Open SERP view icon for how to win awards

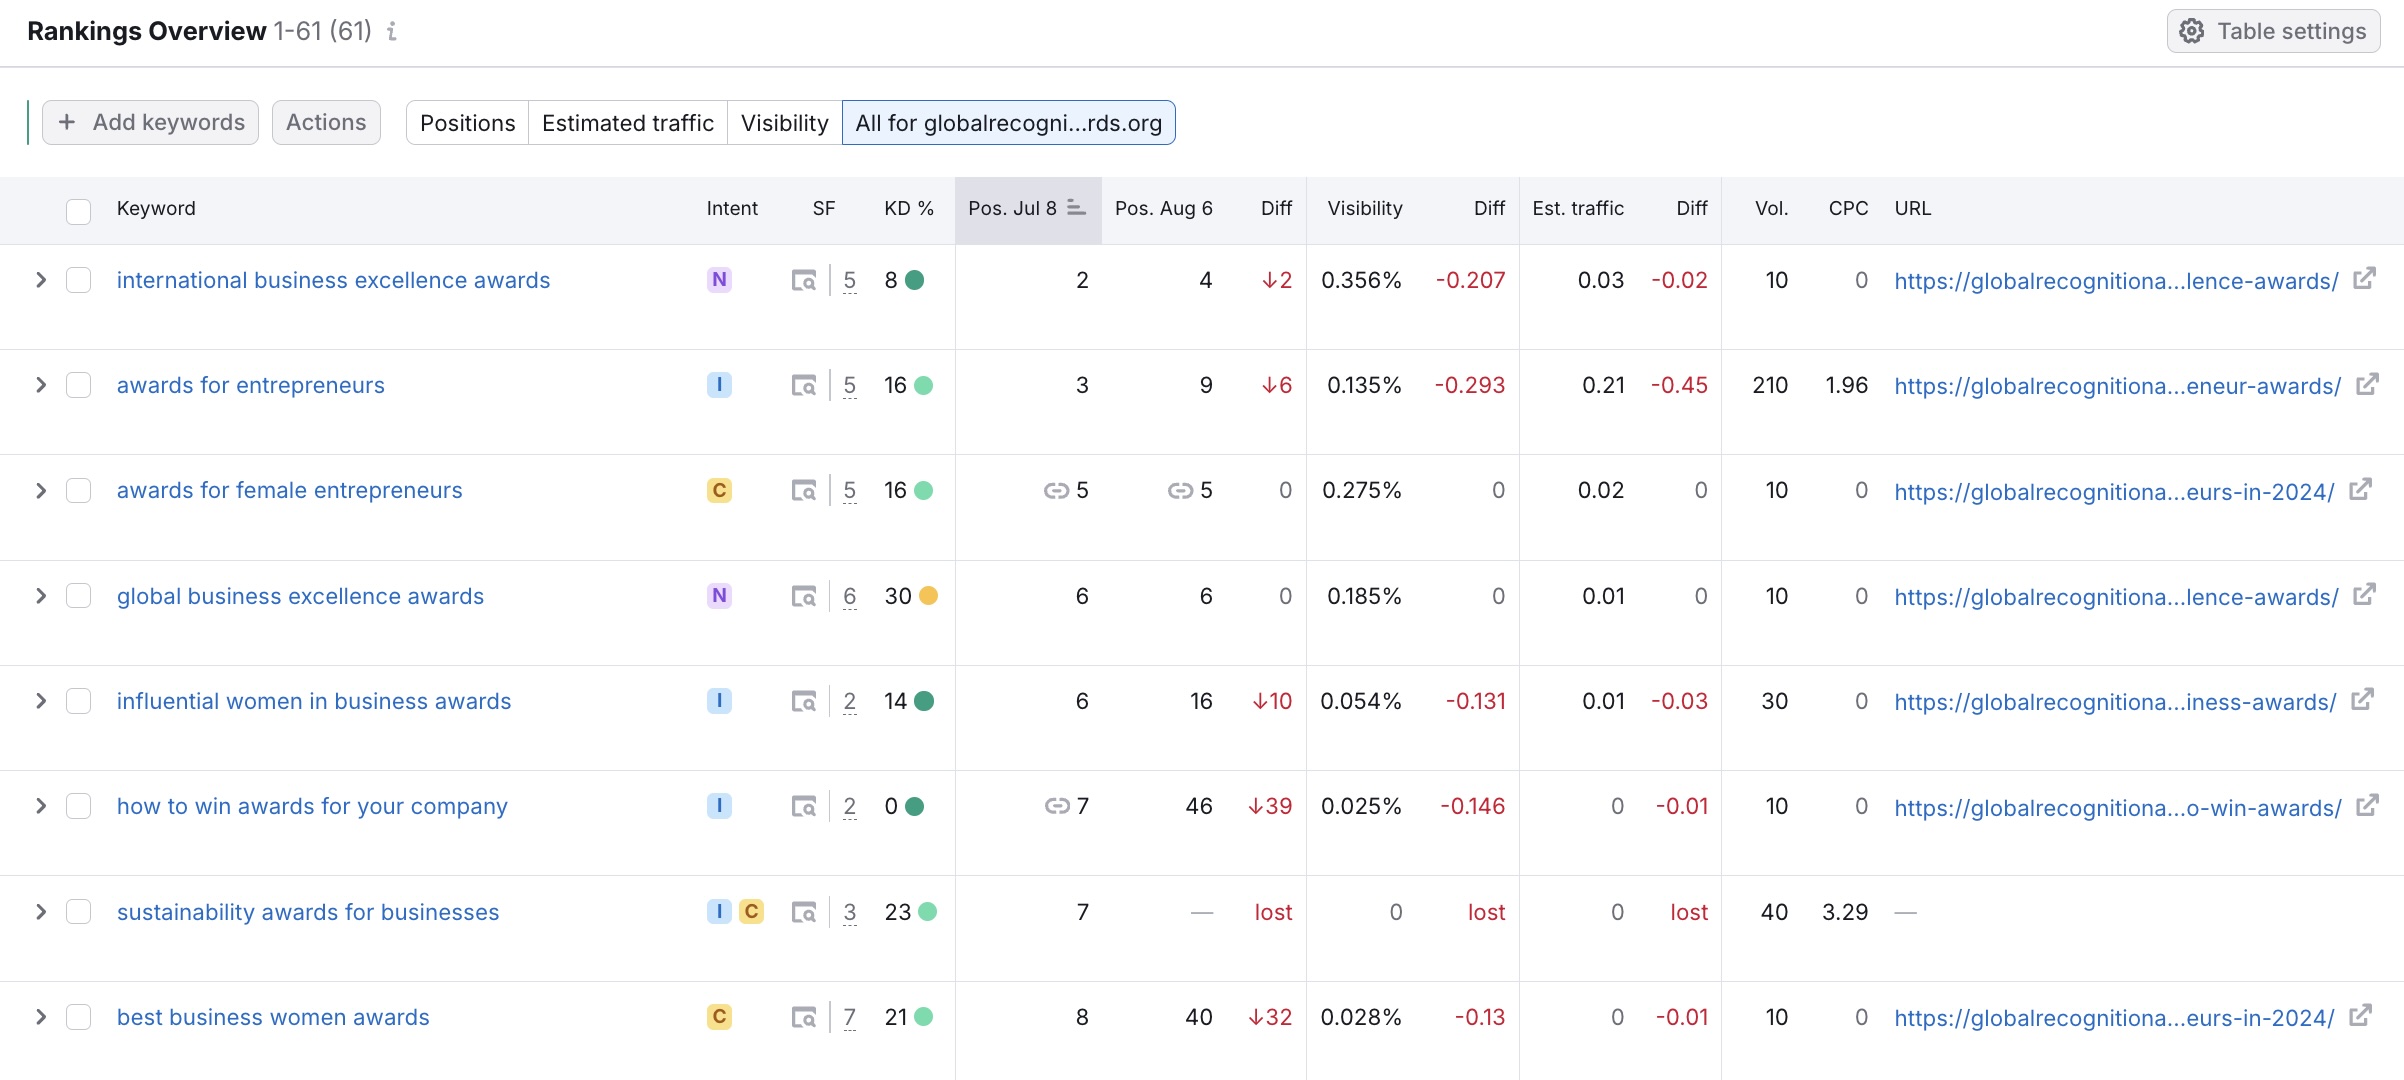(x=804, y=807)
